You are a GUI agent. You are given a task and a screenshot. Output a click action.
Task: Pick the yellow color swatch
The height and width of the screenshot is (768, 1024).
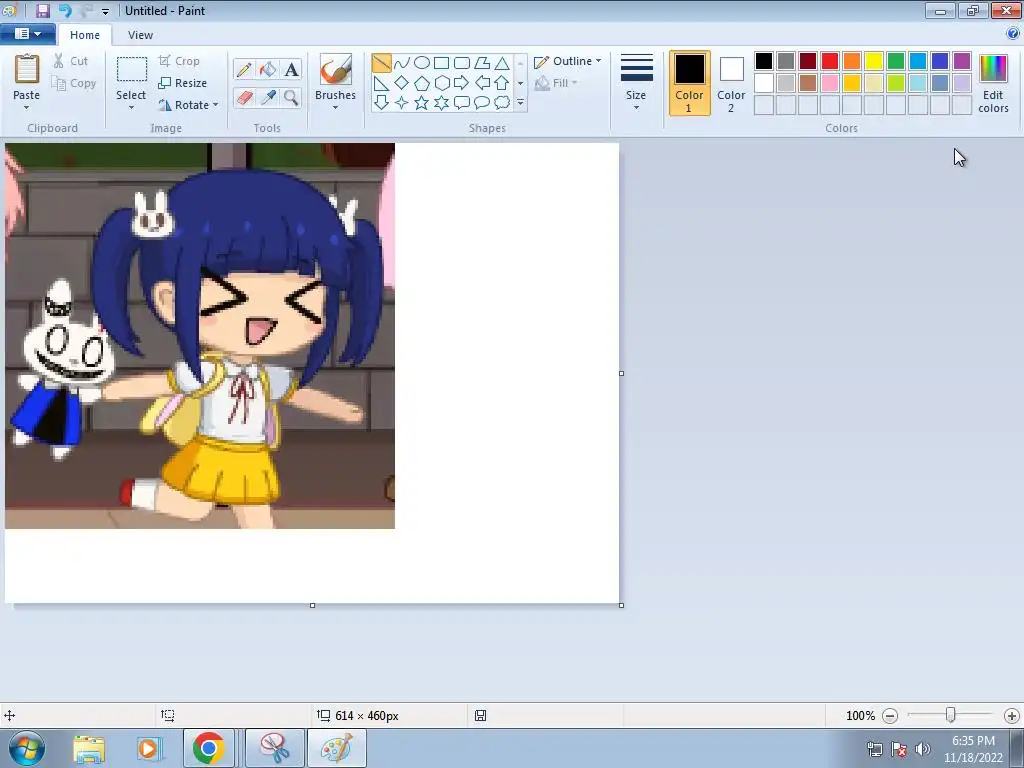pyautogui.click(x=874, y=61)
